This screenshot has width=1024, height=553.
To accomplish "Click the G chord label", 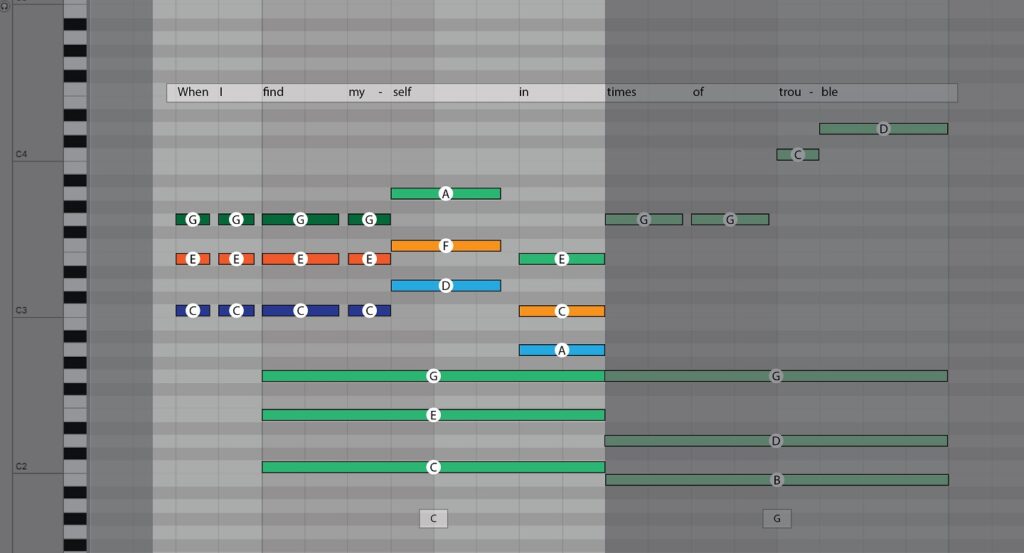I will pos(776,518).
